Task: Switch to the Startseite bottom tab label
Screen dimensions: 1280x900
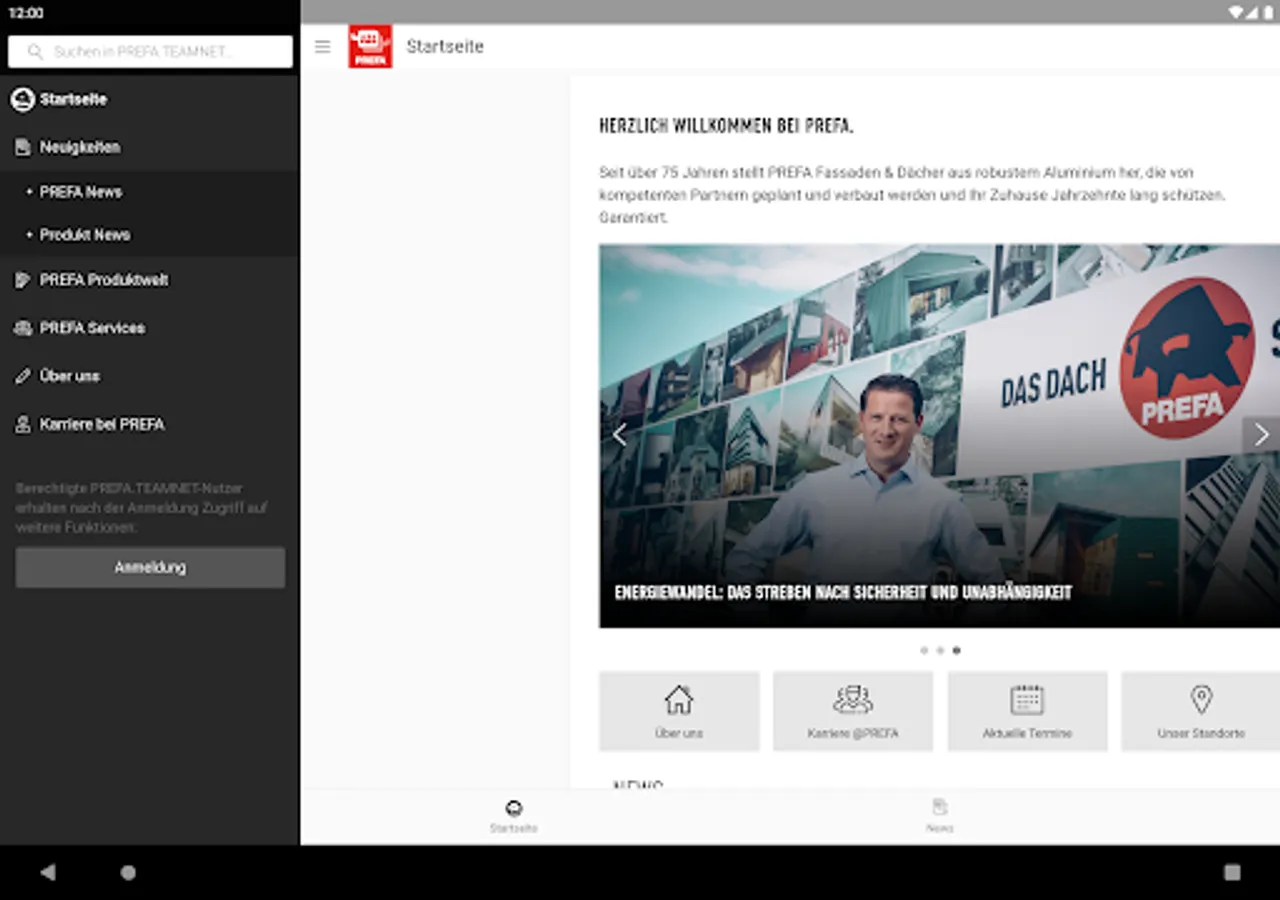Action: click(514, 828)
